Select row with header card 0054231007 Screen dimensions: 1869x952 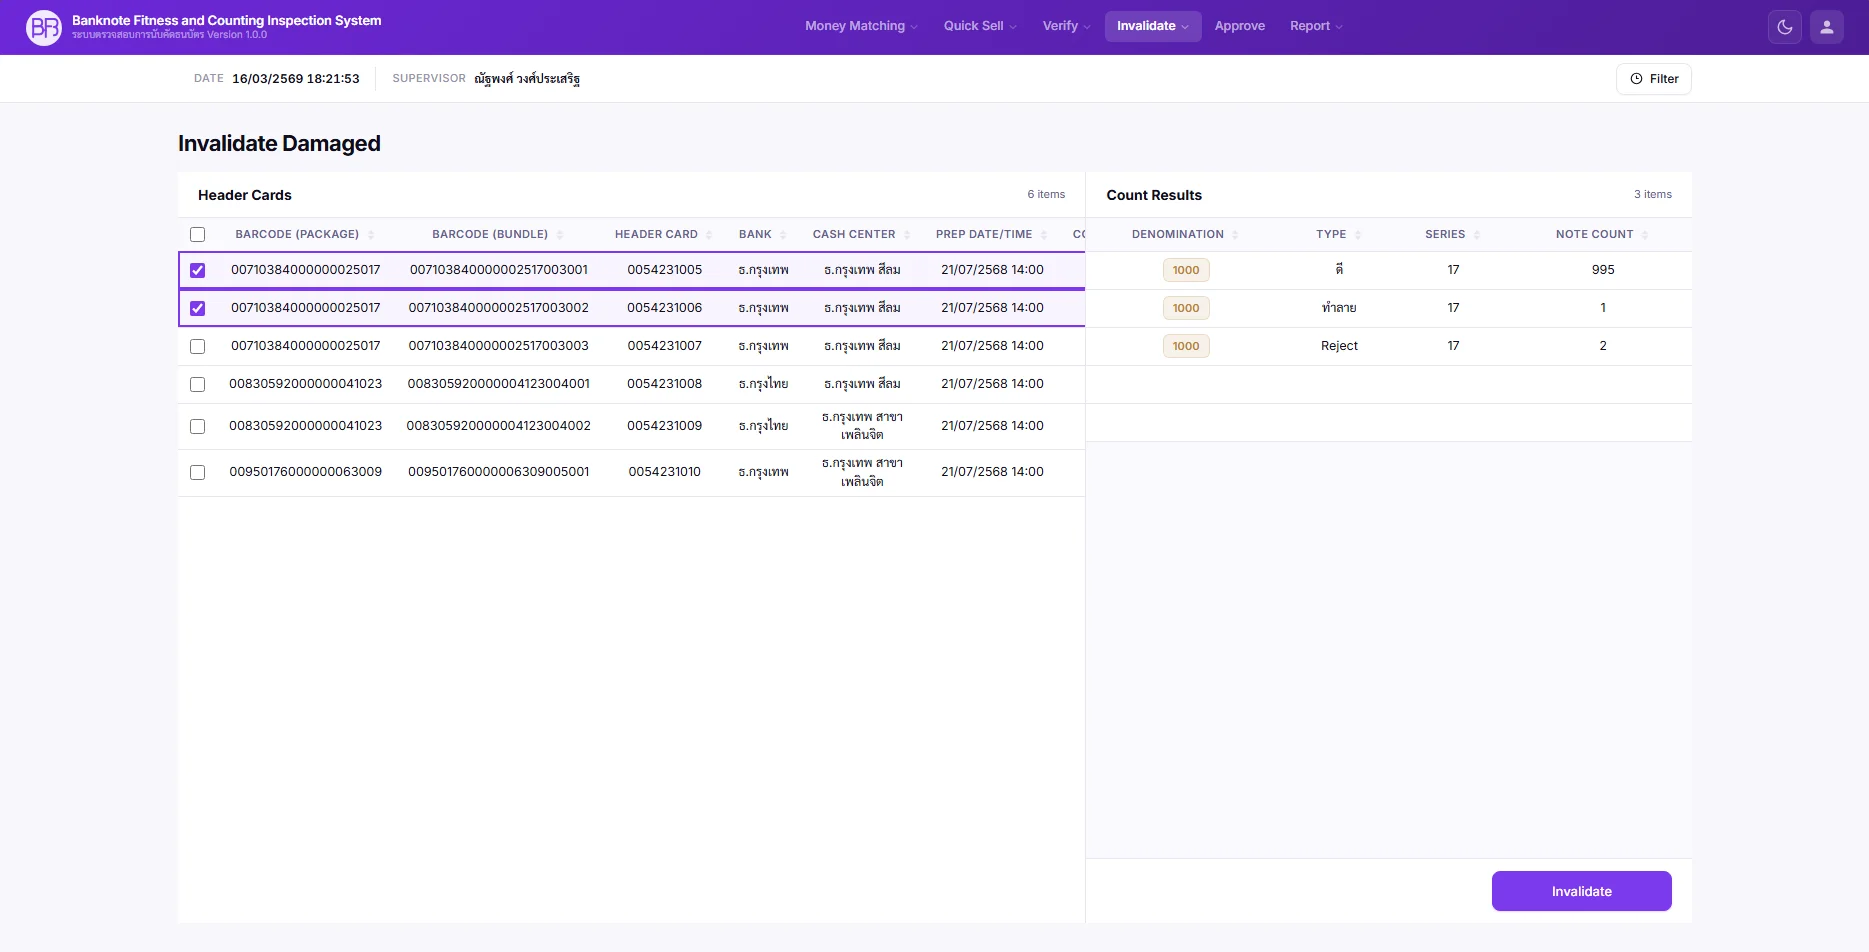pyautogui.click(x=197, y=346)
